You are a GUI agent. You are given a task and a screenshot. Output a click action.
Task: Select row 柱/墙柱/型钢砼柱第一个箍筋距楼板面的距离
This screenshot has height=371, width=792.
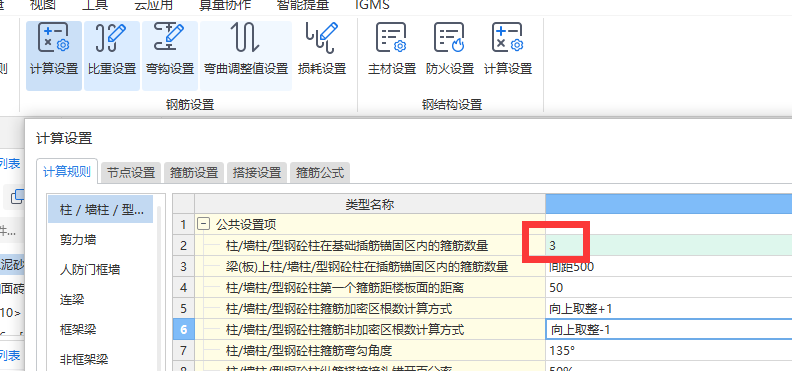click(x=370, y=288)
